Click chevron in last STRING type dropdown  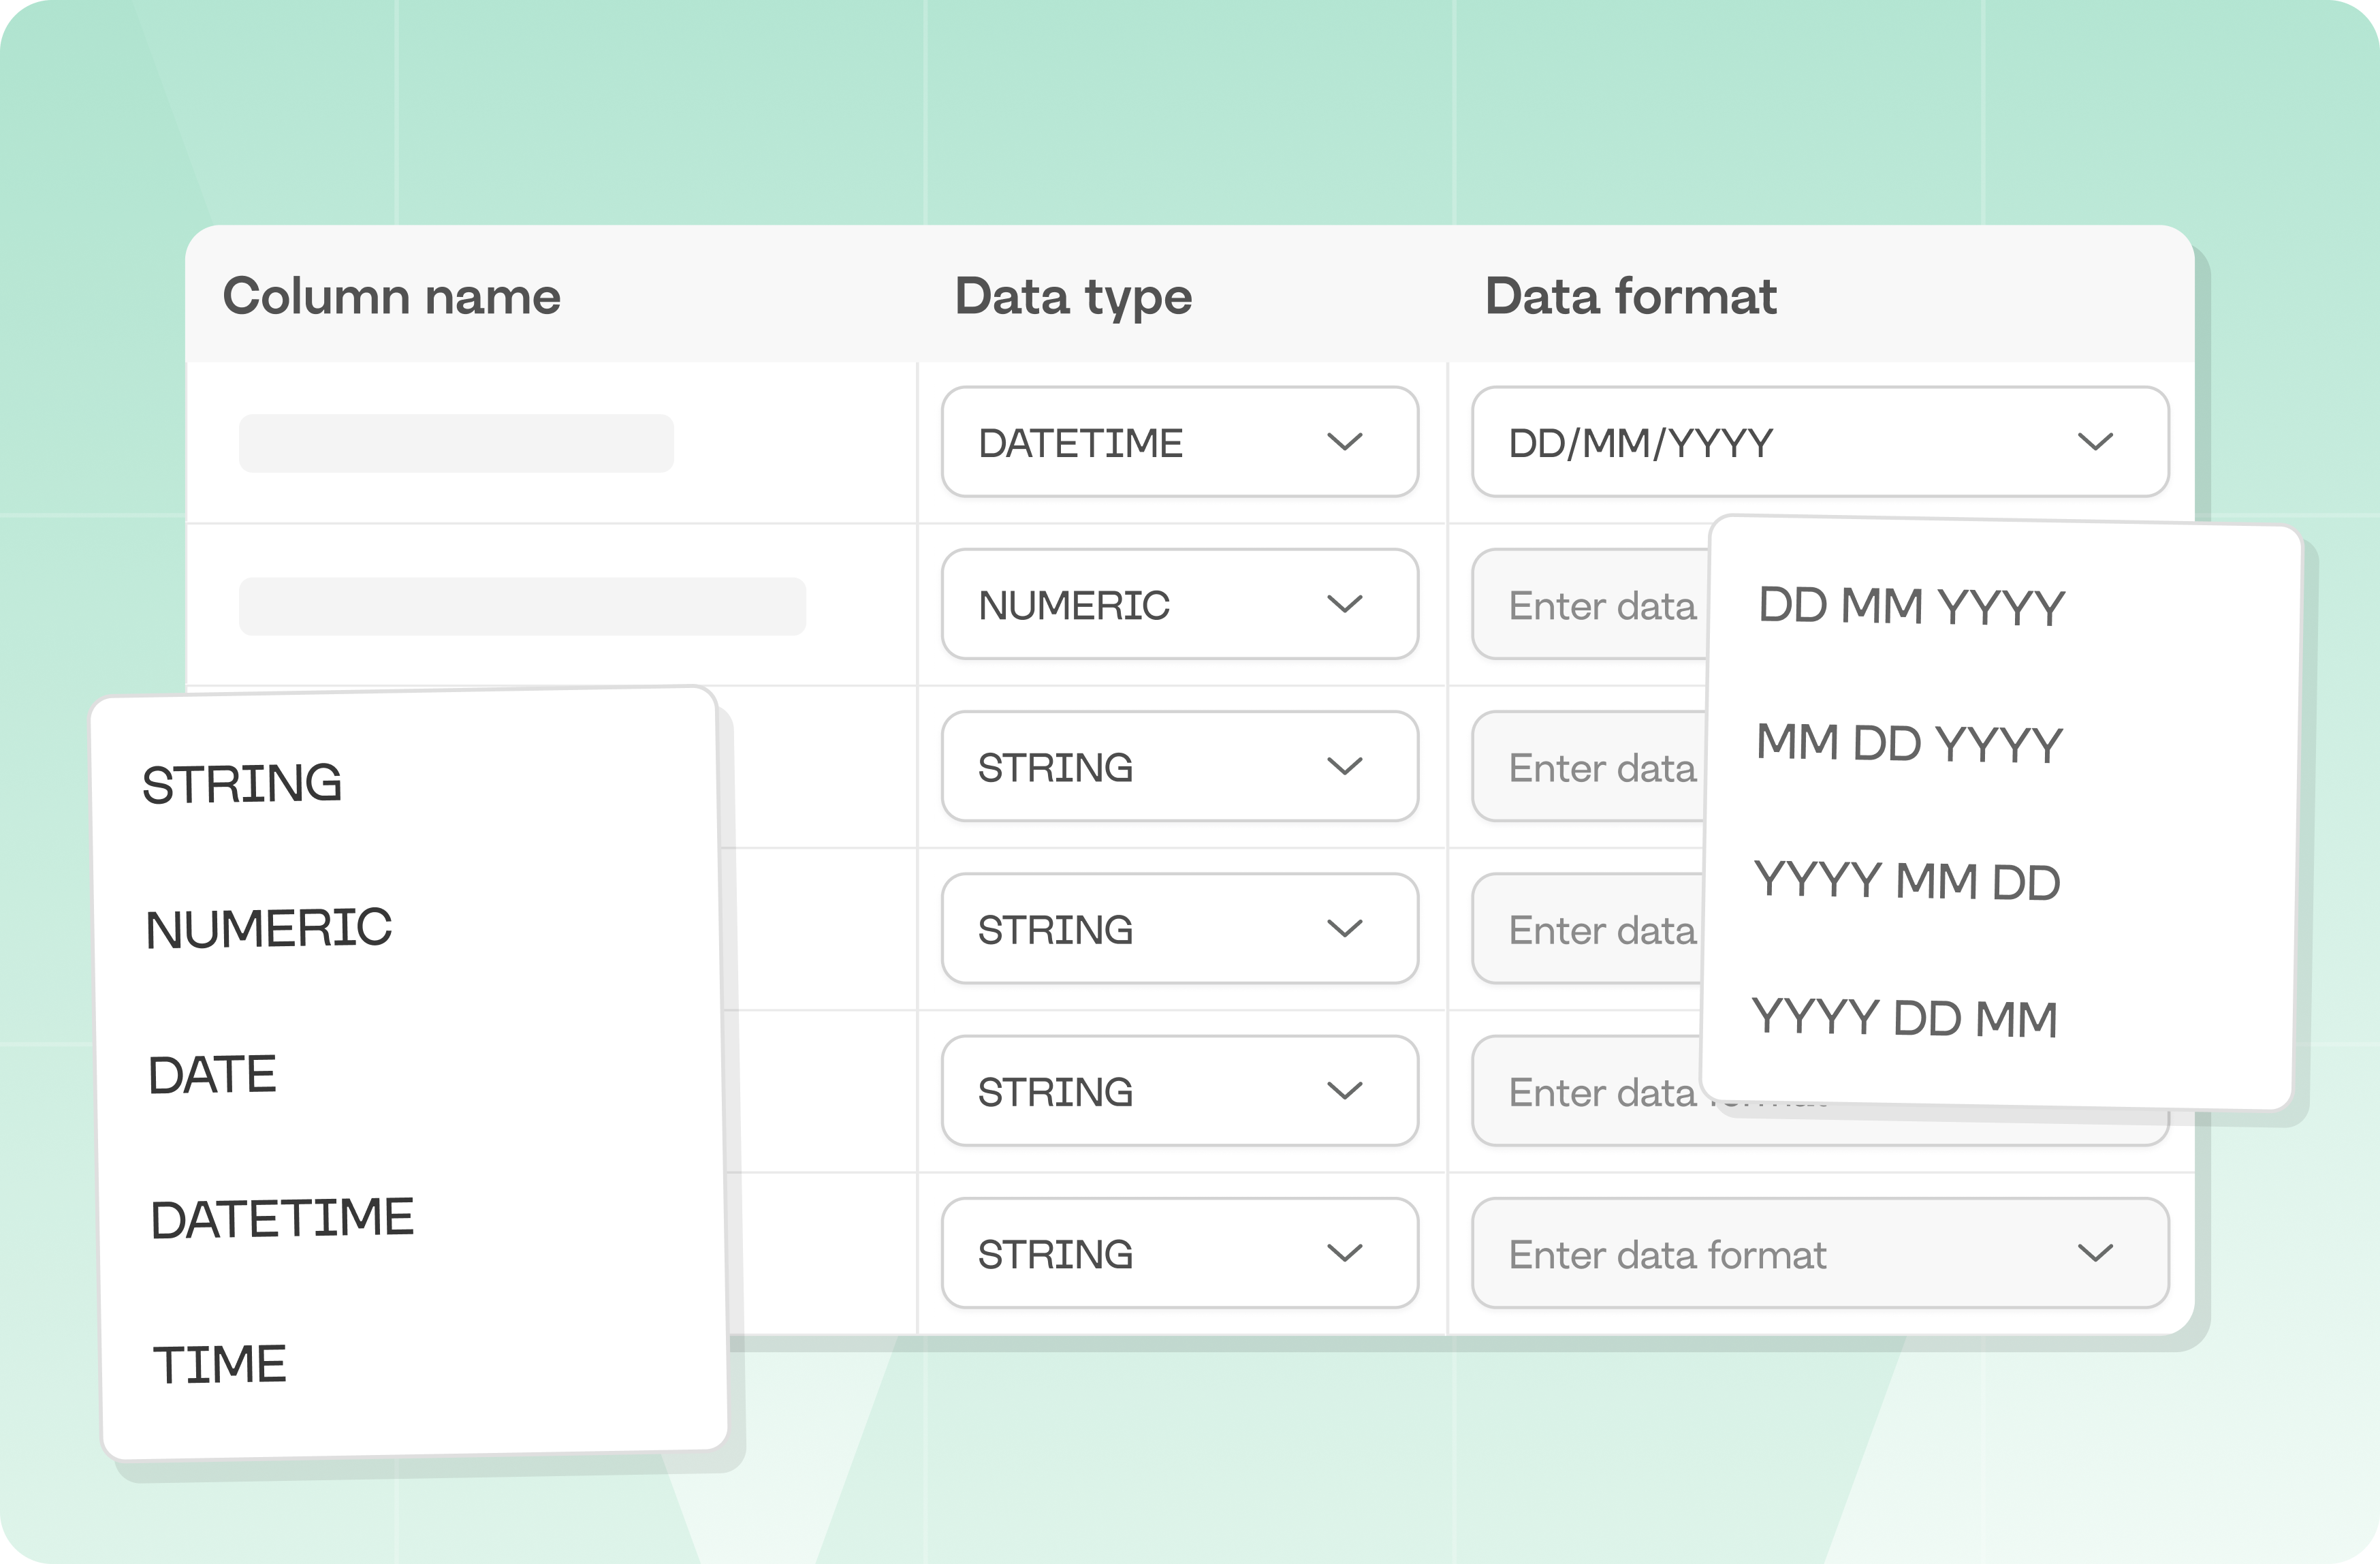click(x=1344, y=1253)
